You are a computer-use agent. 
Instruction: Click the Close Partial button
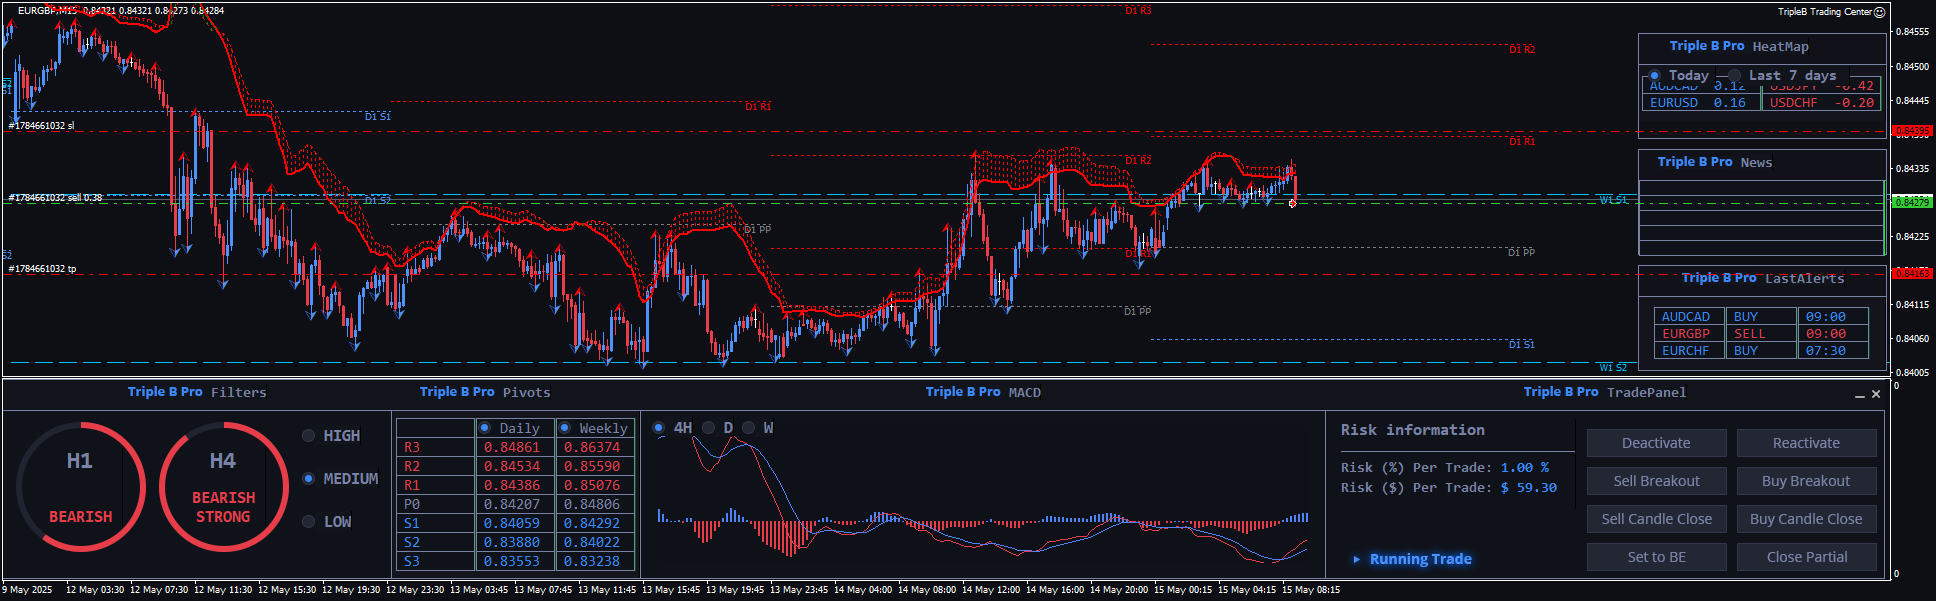click(x=1806, y=557)
